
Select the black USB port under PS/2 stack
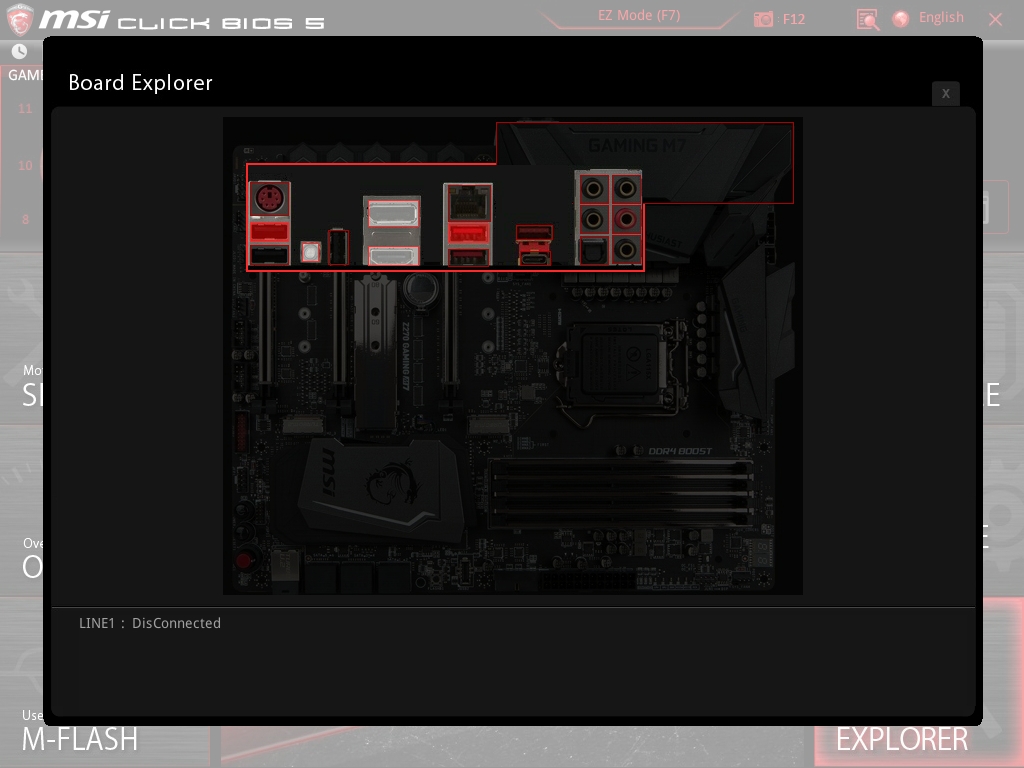269,255
